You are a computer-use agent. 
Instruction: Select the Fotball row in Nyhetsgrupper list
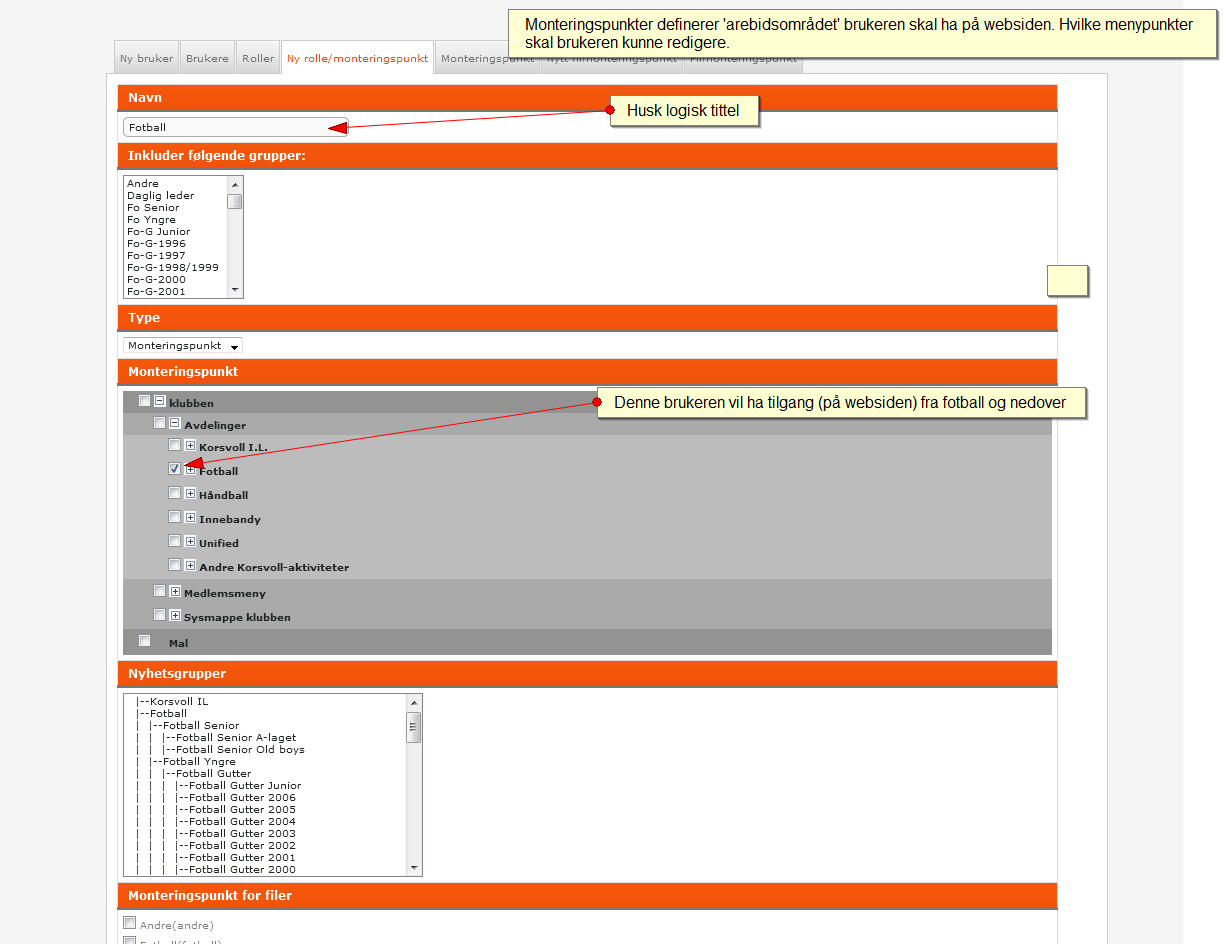pos(162,714)
